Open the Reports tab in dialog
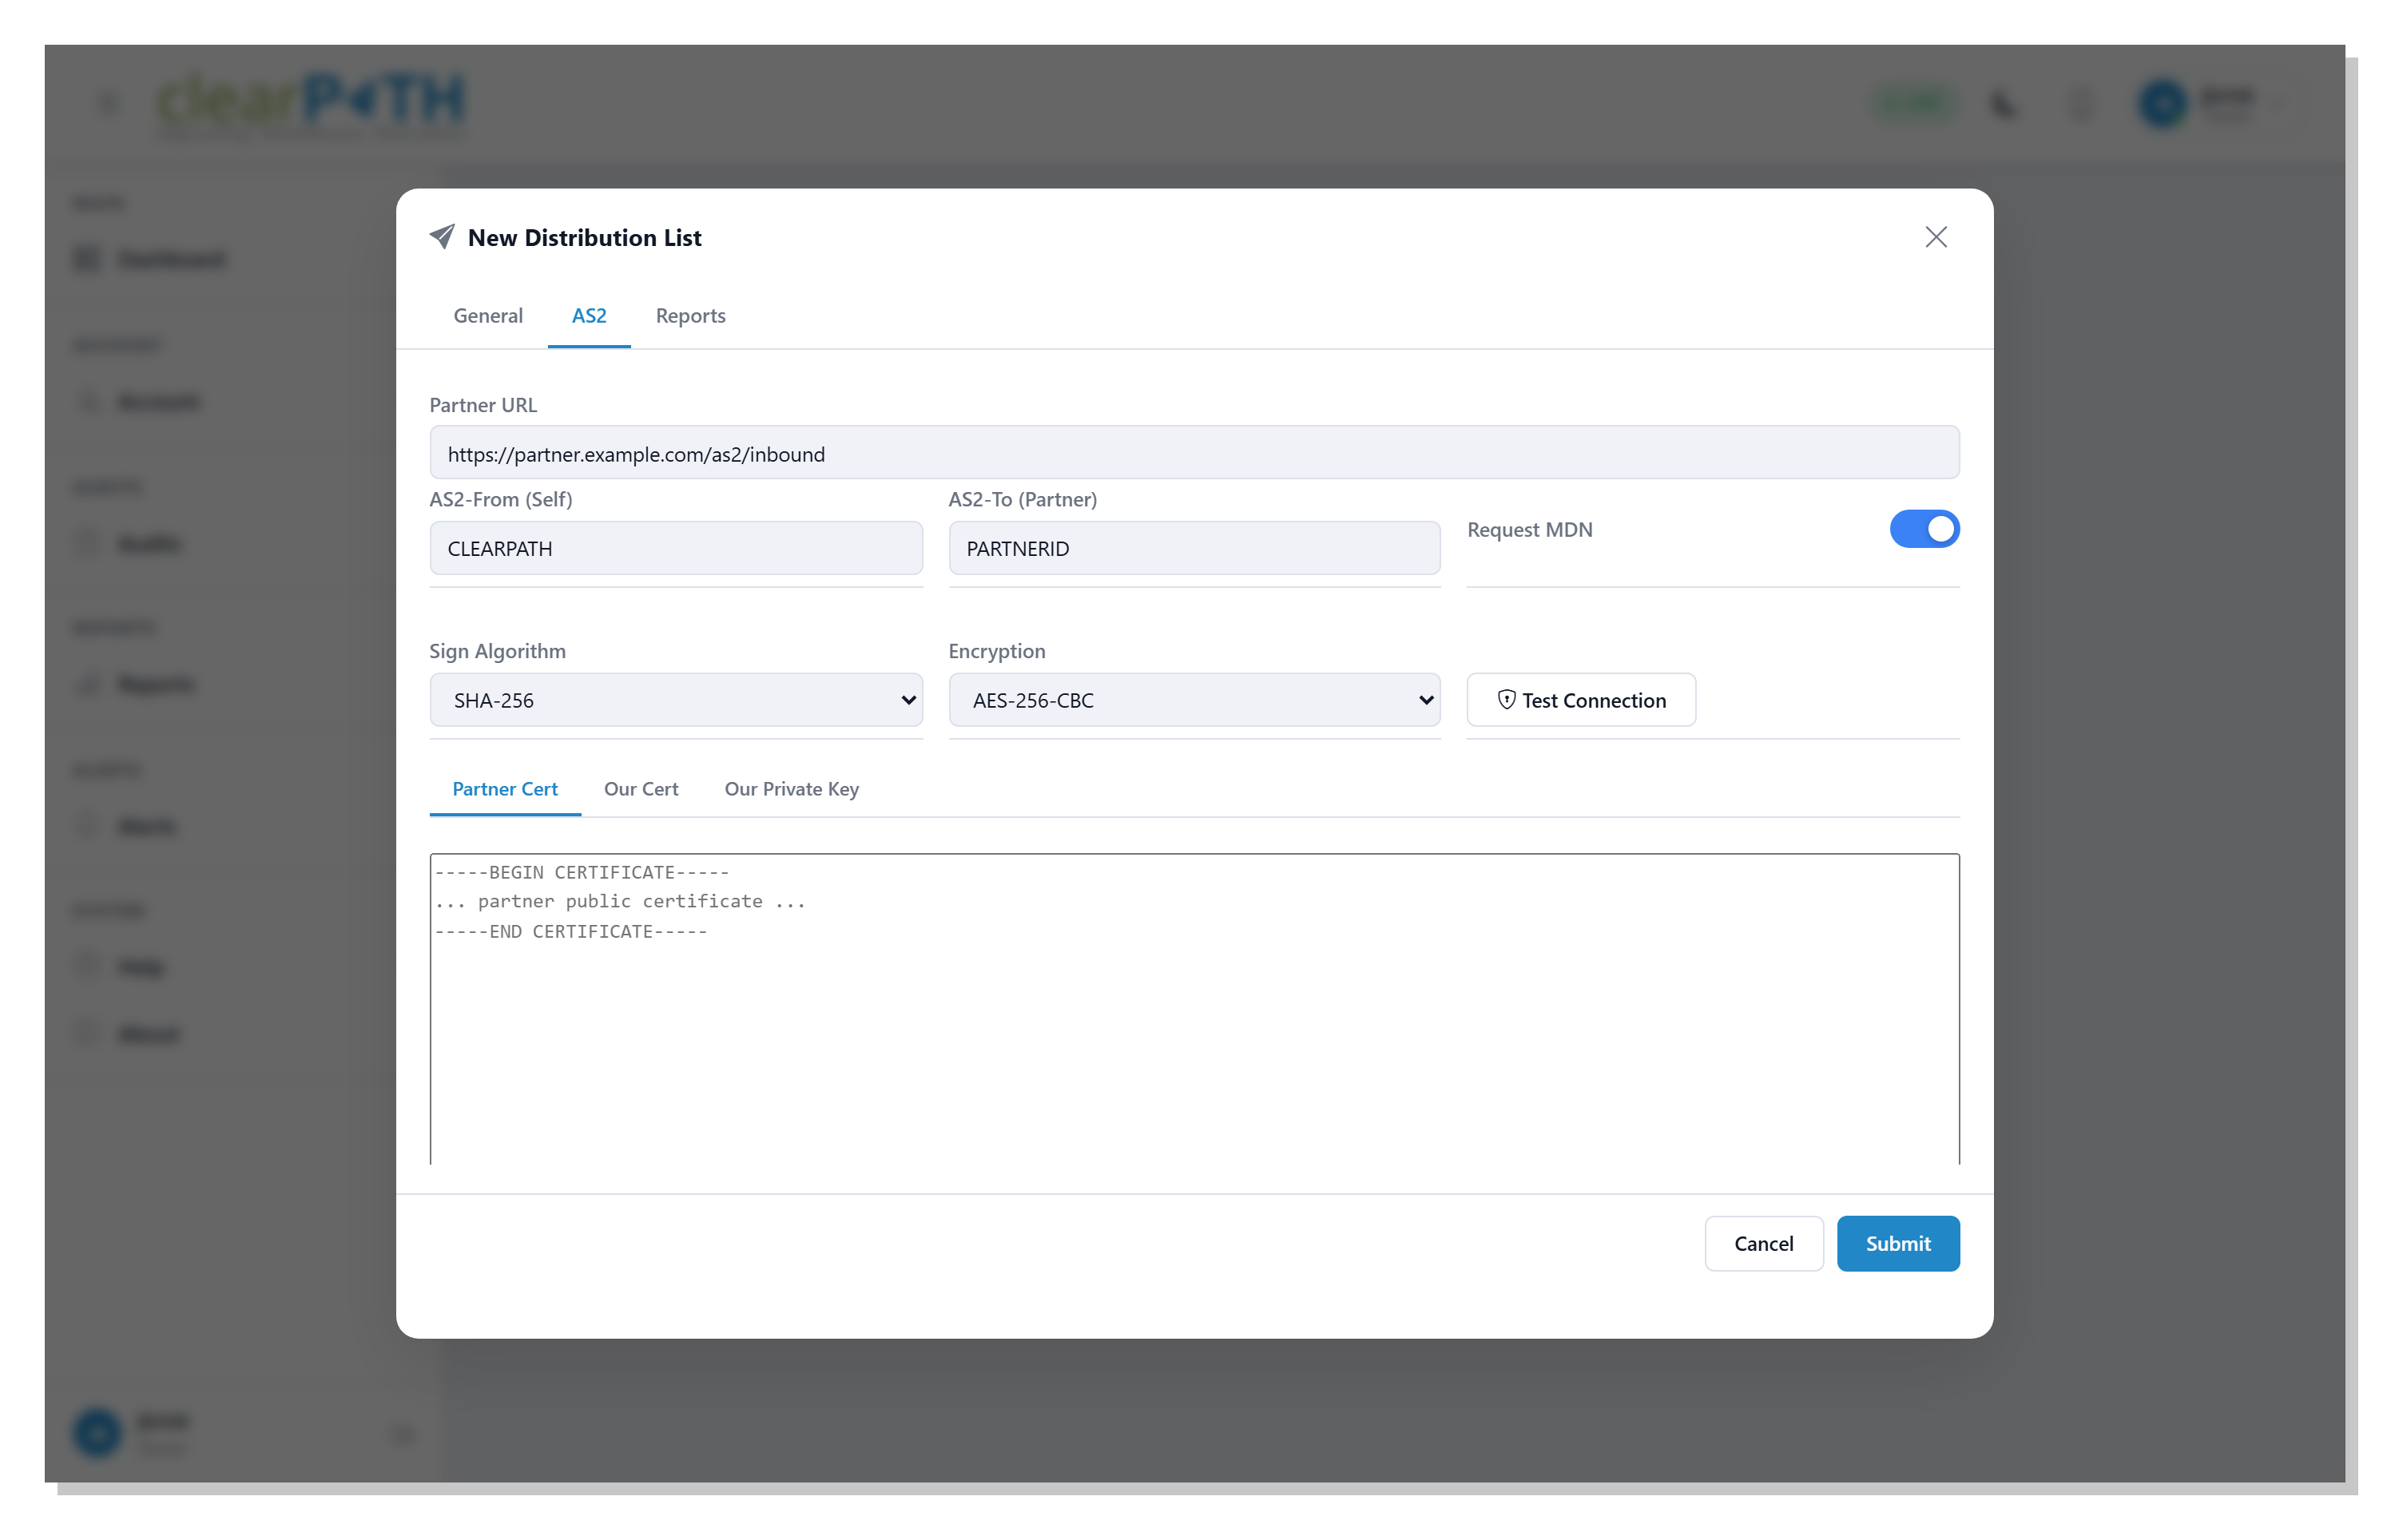 tap(690, 315)
